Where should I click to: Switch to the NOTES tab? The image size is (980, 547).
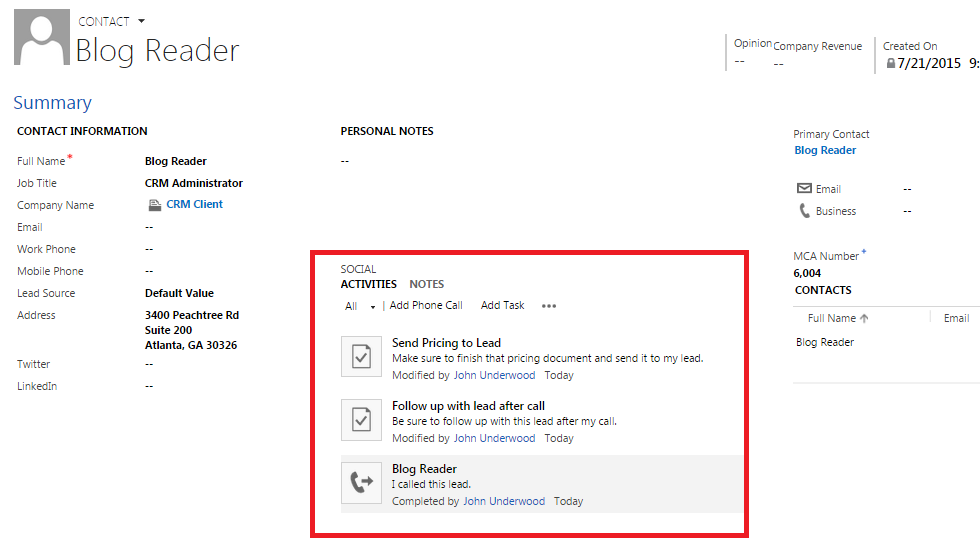point(426,284)
